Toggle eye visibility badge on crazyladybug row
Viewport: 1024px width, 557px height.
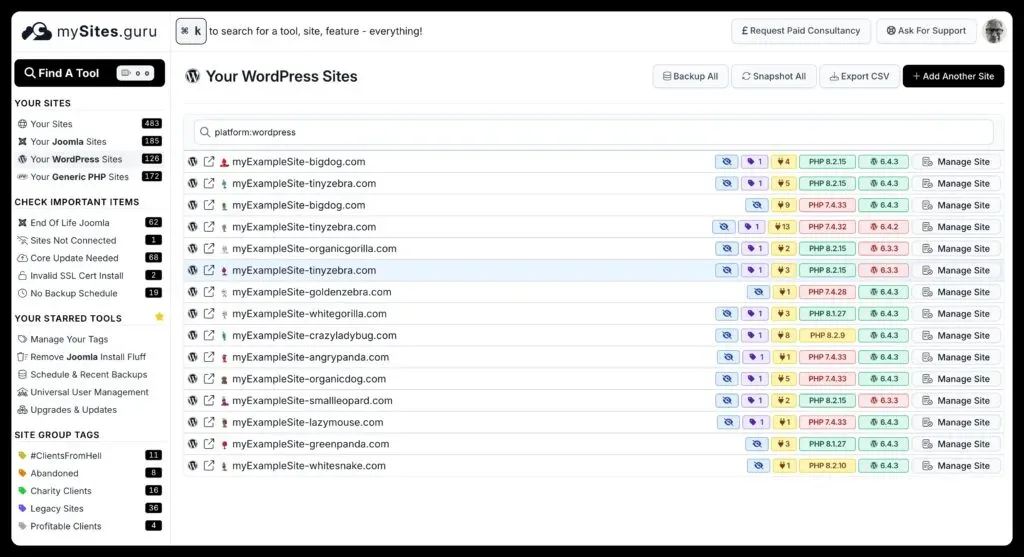pyautogui.click(x=727, y=336)
